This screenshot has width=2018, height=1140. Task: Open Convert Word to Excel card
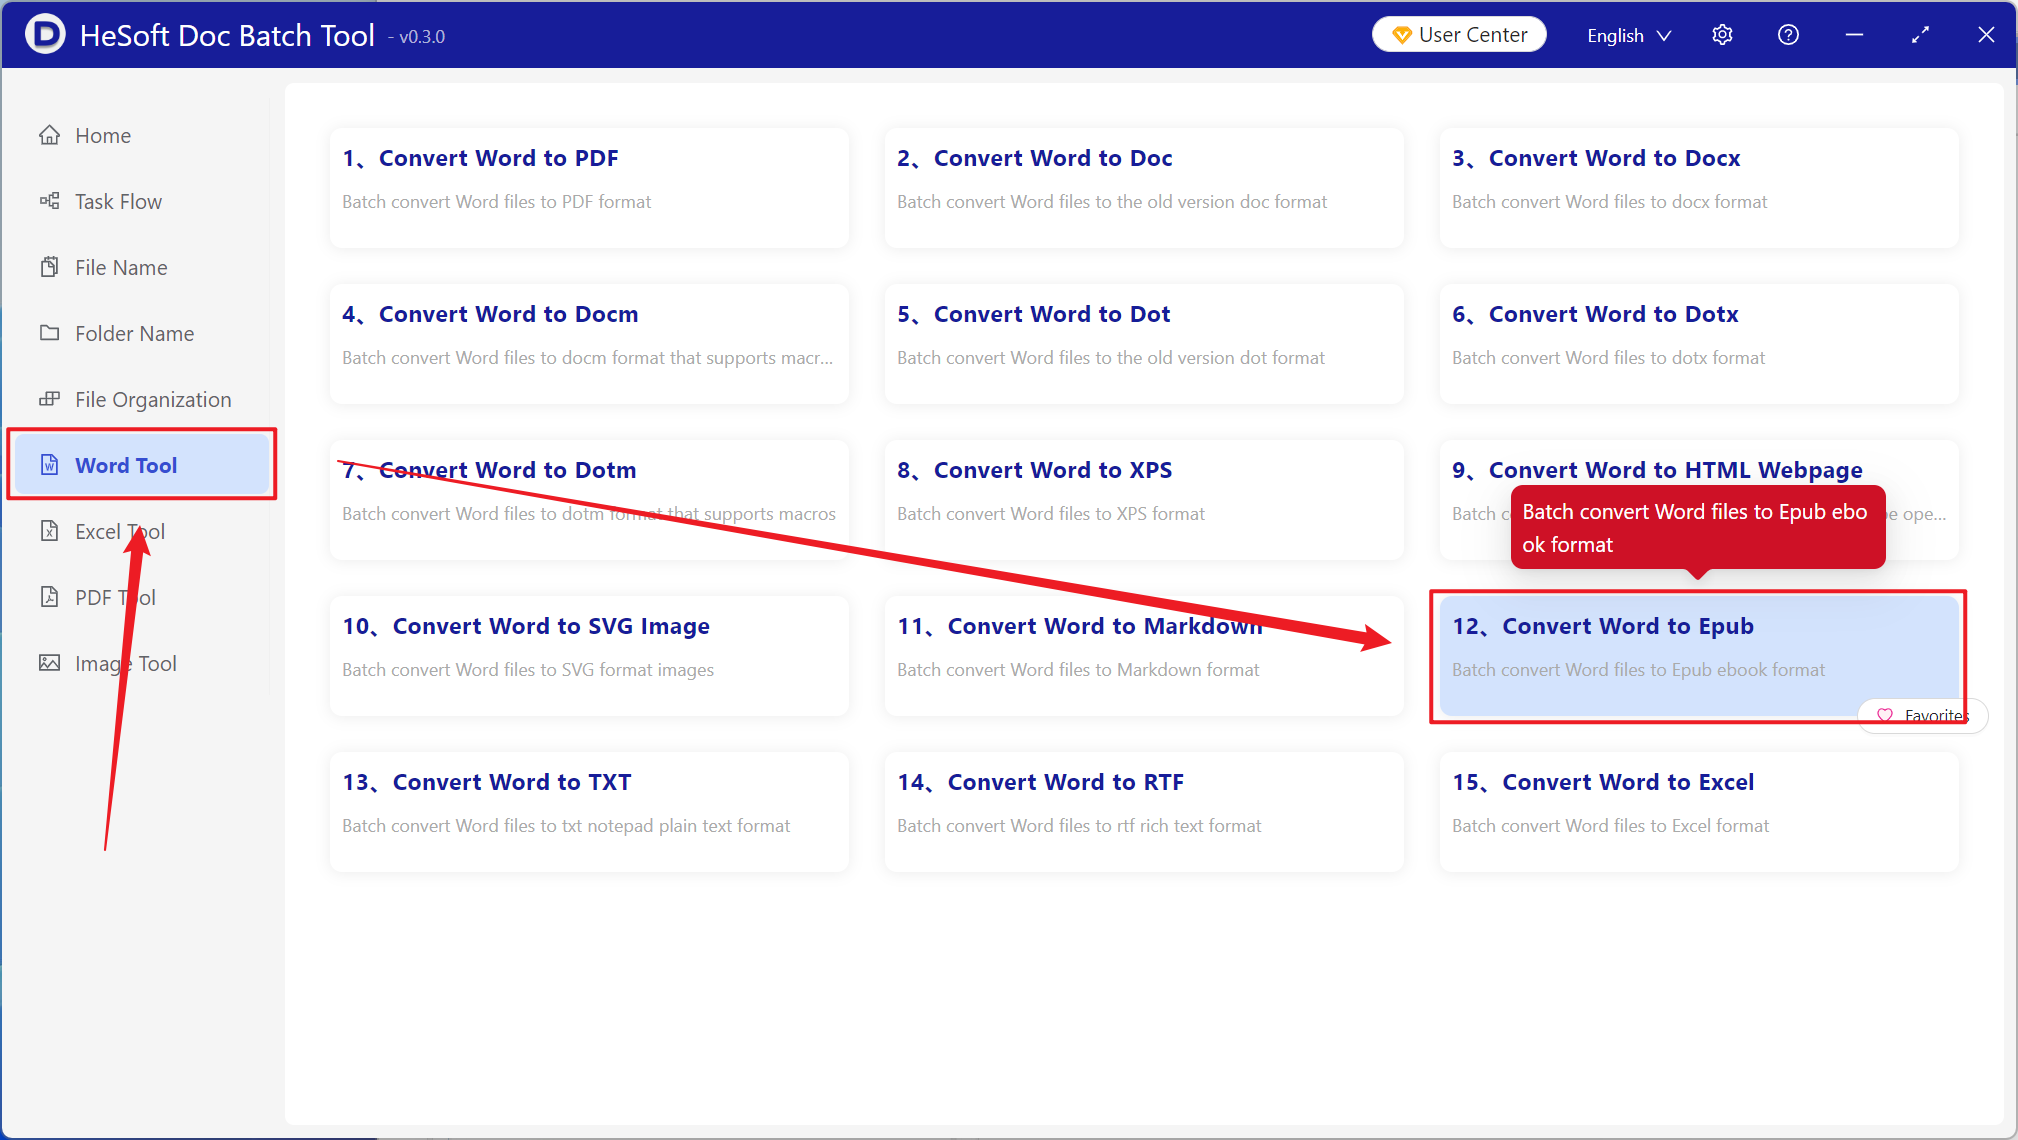1699,812
